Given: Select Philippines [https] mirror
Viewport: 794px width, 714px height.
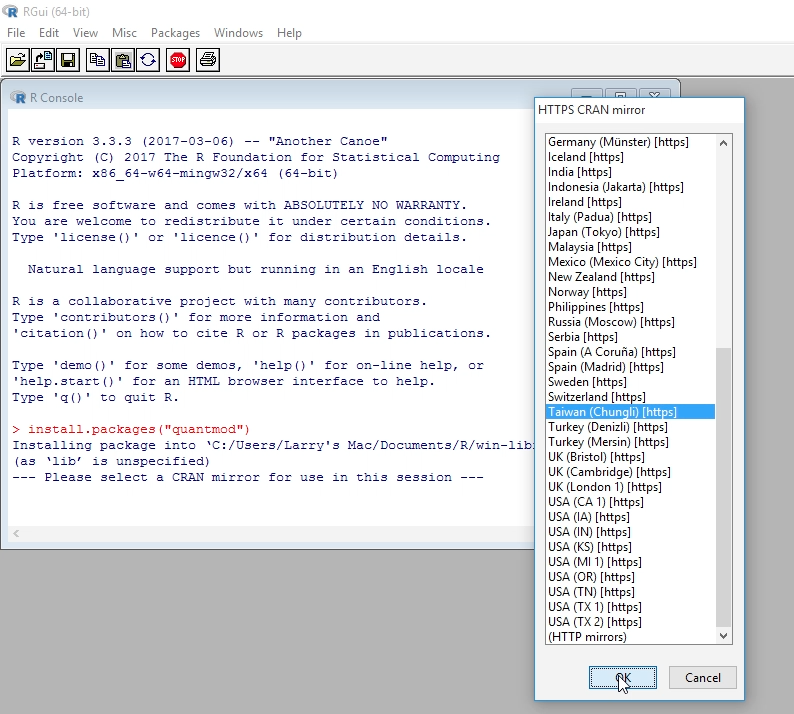Looking at the screenshot, I should click(630, 307).
